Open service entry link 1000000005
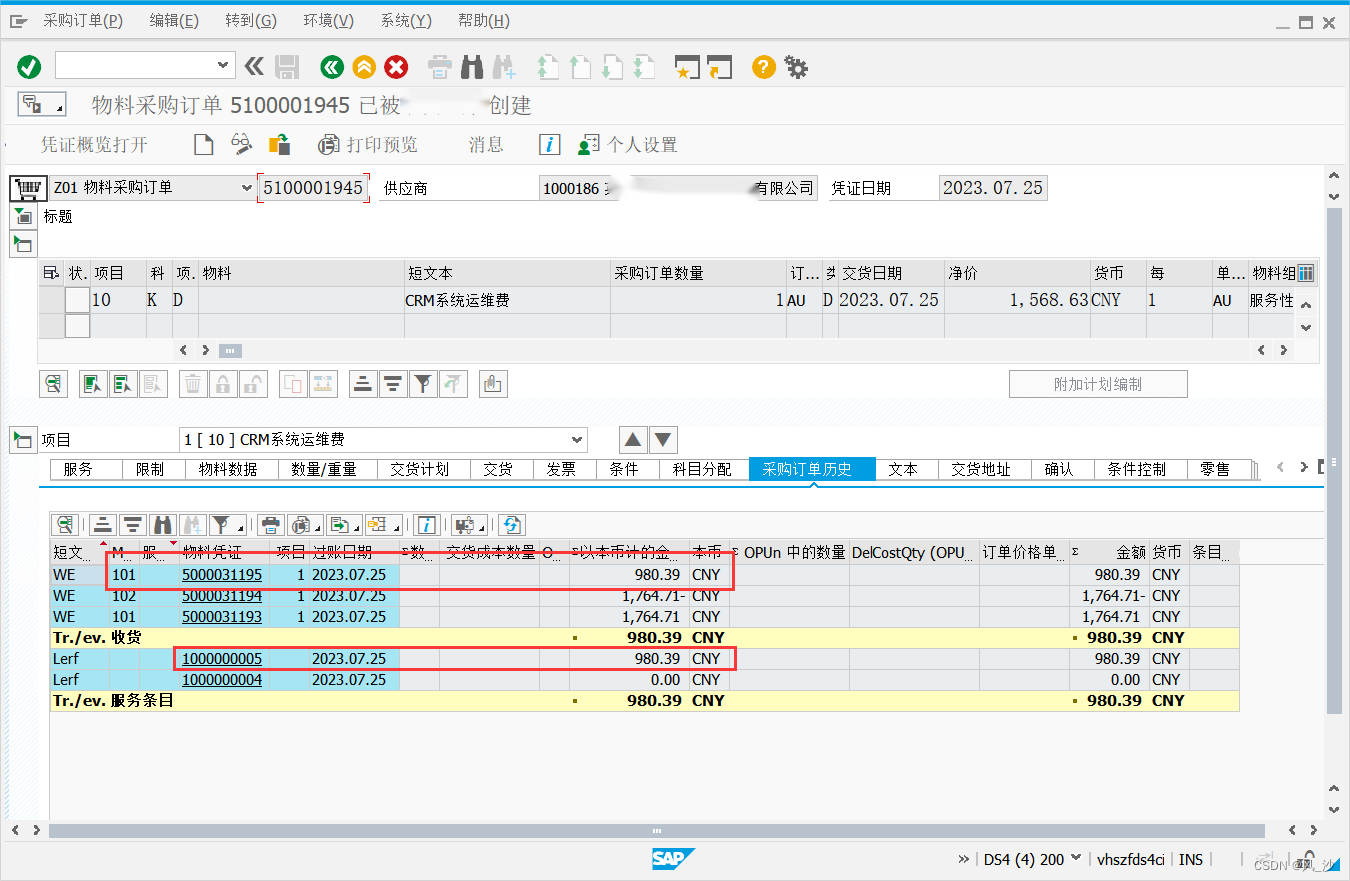This screenshot has width=1350, height=881. 222,659
